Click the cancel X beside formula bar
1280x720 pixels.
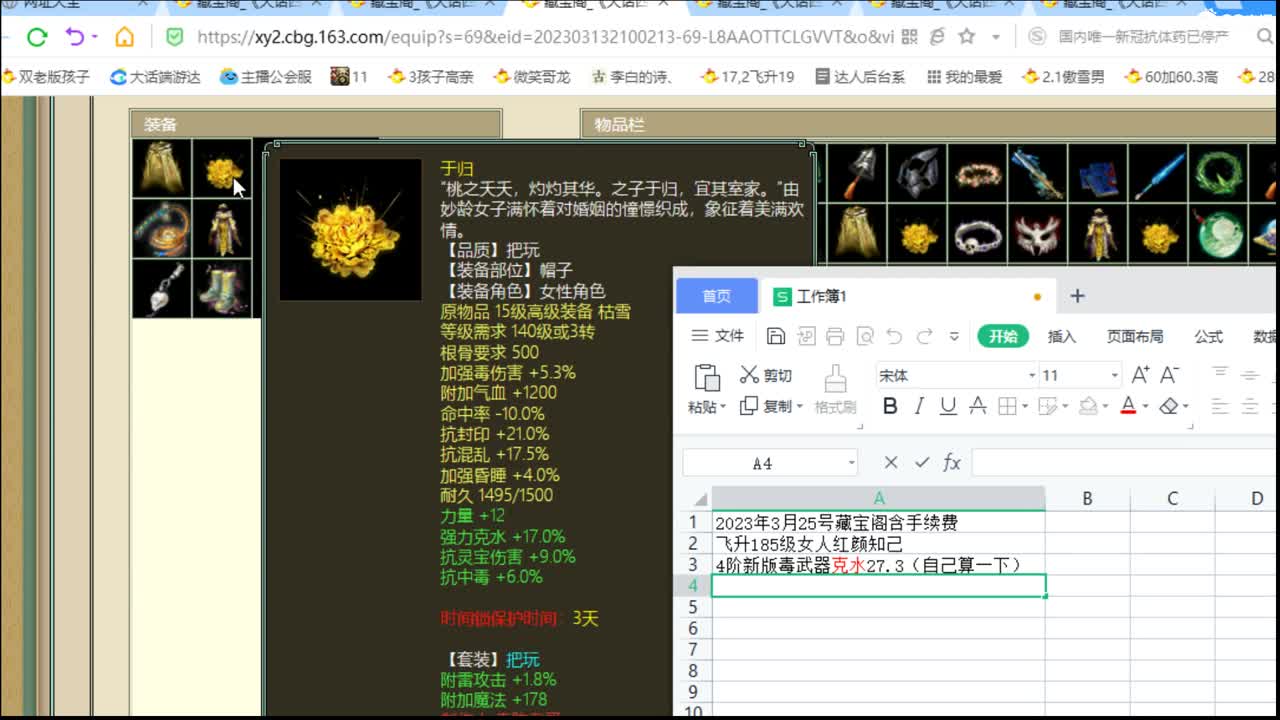coord(891,462)
